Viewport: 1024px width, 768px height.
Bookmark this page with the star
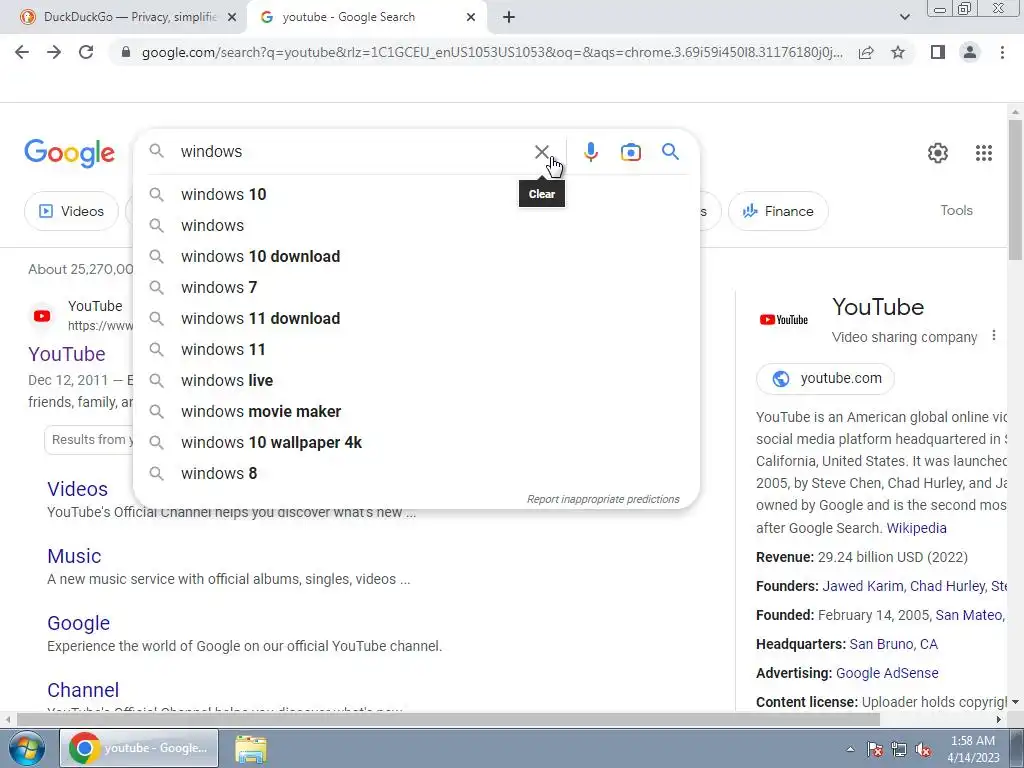point(898,52)
